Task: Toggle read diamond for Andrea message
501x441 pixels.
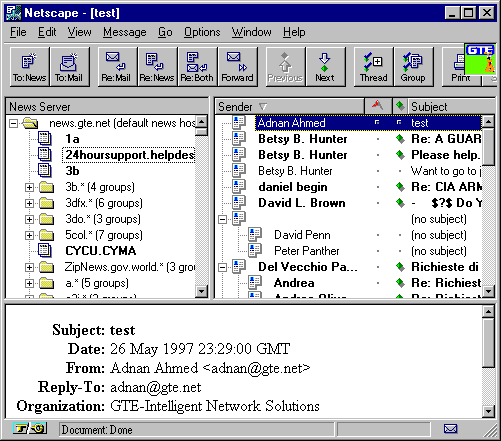Action: click(x=400, y=283)
